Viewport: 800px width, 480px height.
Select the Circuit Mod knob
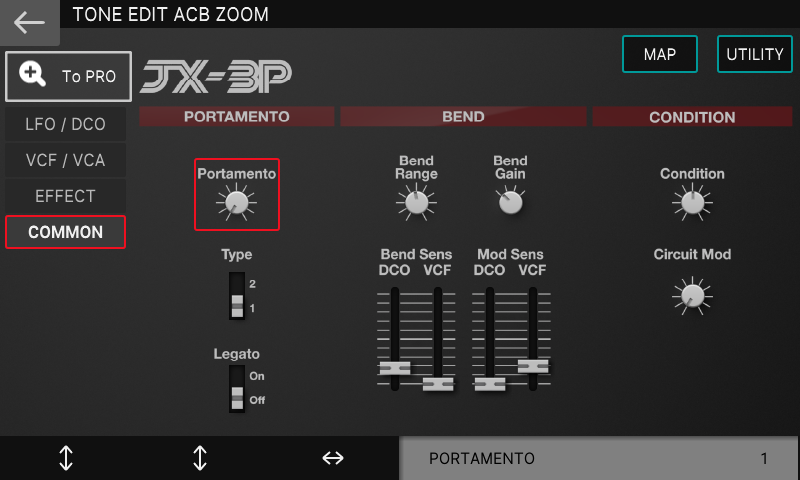pyautogui.click(x=692, y=296)
